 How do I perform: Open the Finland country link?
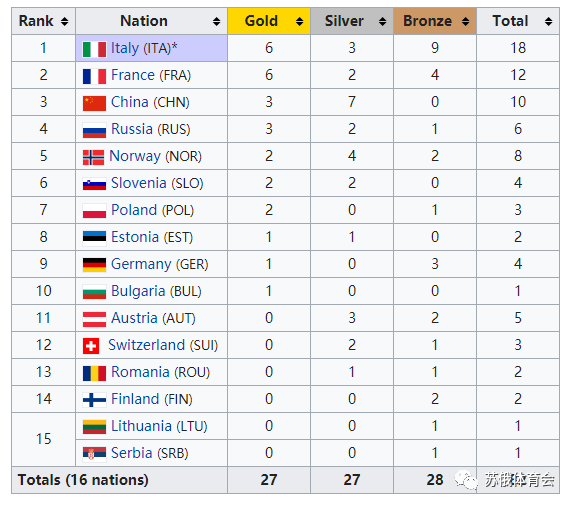pyautogui.click(x=135, y=399)
